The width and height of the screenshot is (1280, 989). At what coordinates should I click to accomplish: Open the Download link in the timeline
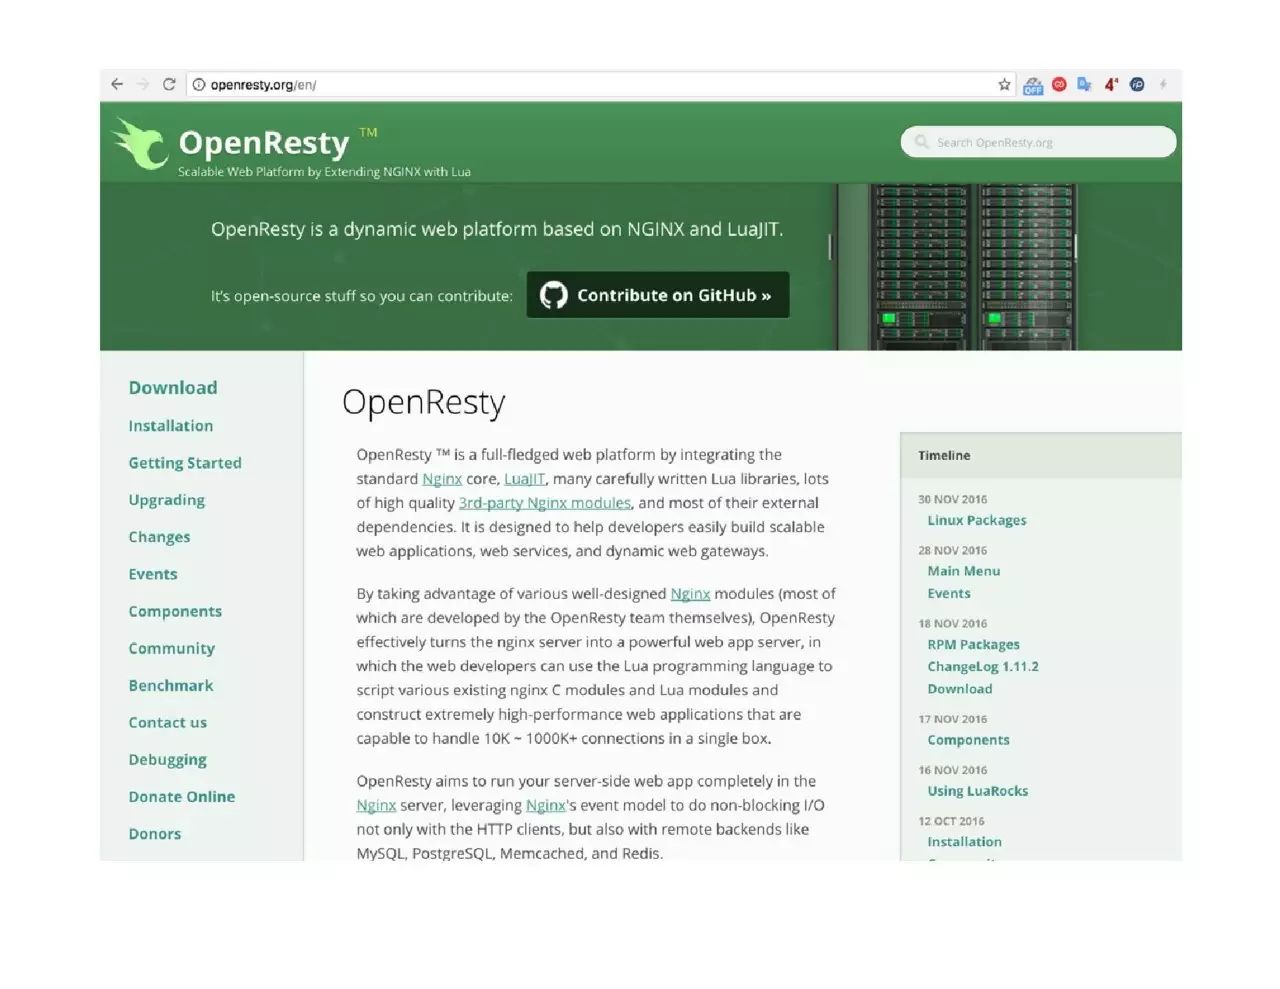click(x=960, y=689)
